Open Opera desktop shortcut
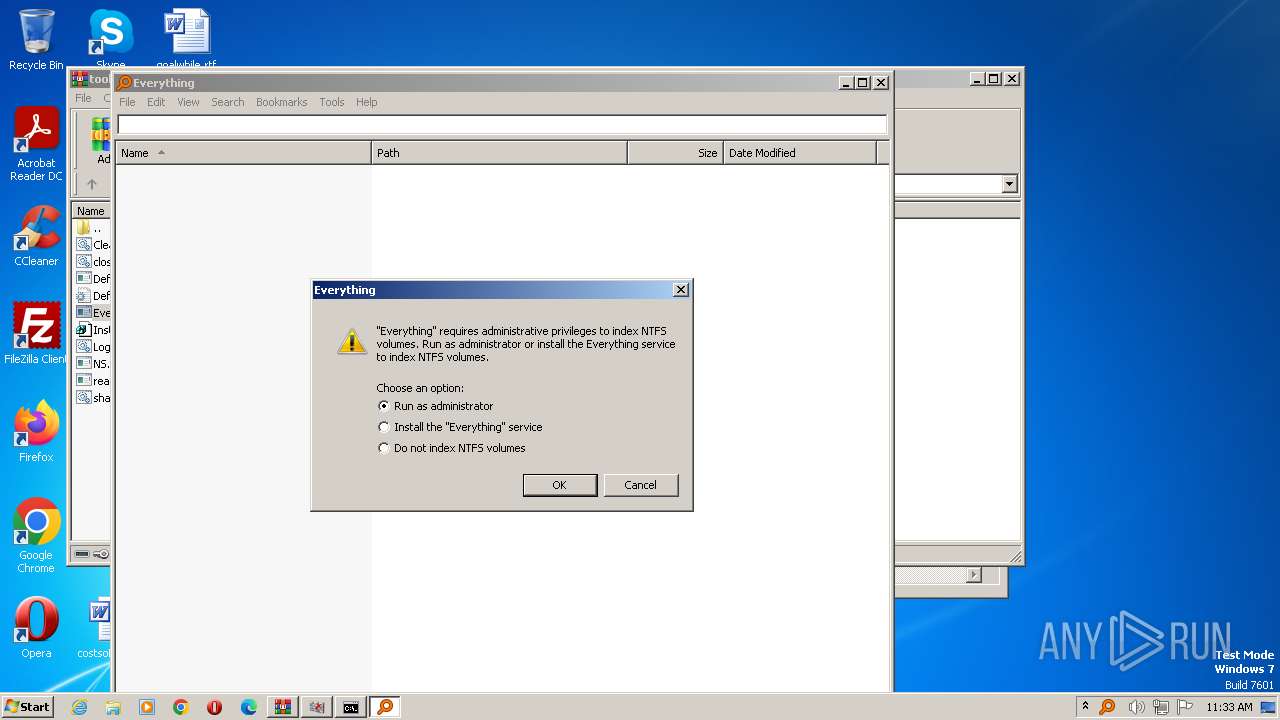The width and height of the screenshot is (1280, 720). [x=36, y=628]
